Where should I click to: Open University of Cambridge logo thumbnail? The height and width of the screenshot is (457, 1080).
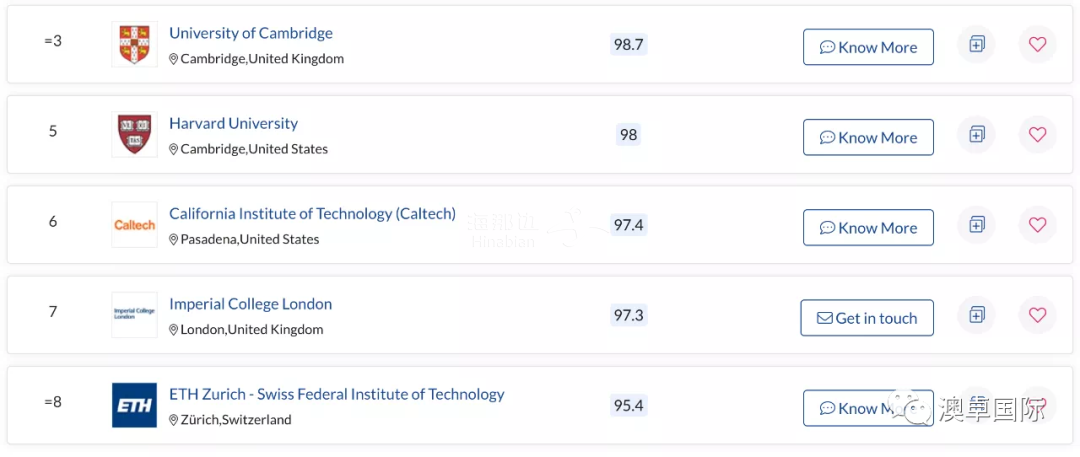(134, 45)
